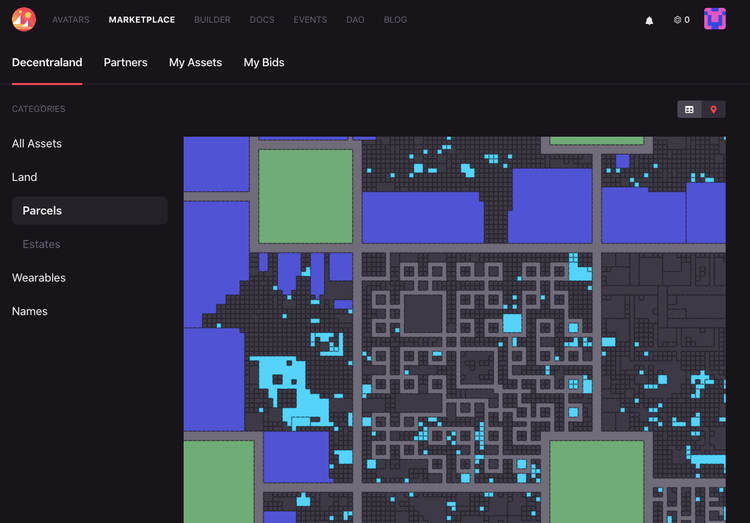The height and width of the screenshot is (523, 750).
Task: Click the green plaza above the road
Action: (306, 196)
